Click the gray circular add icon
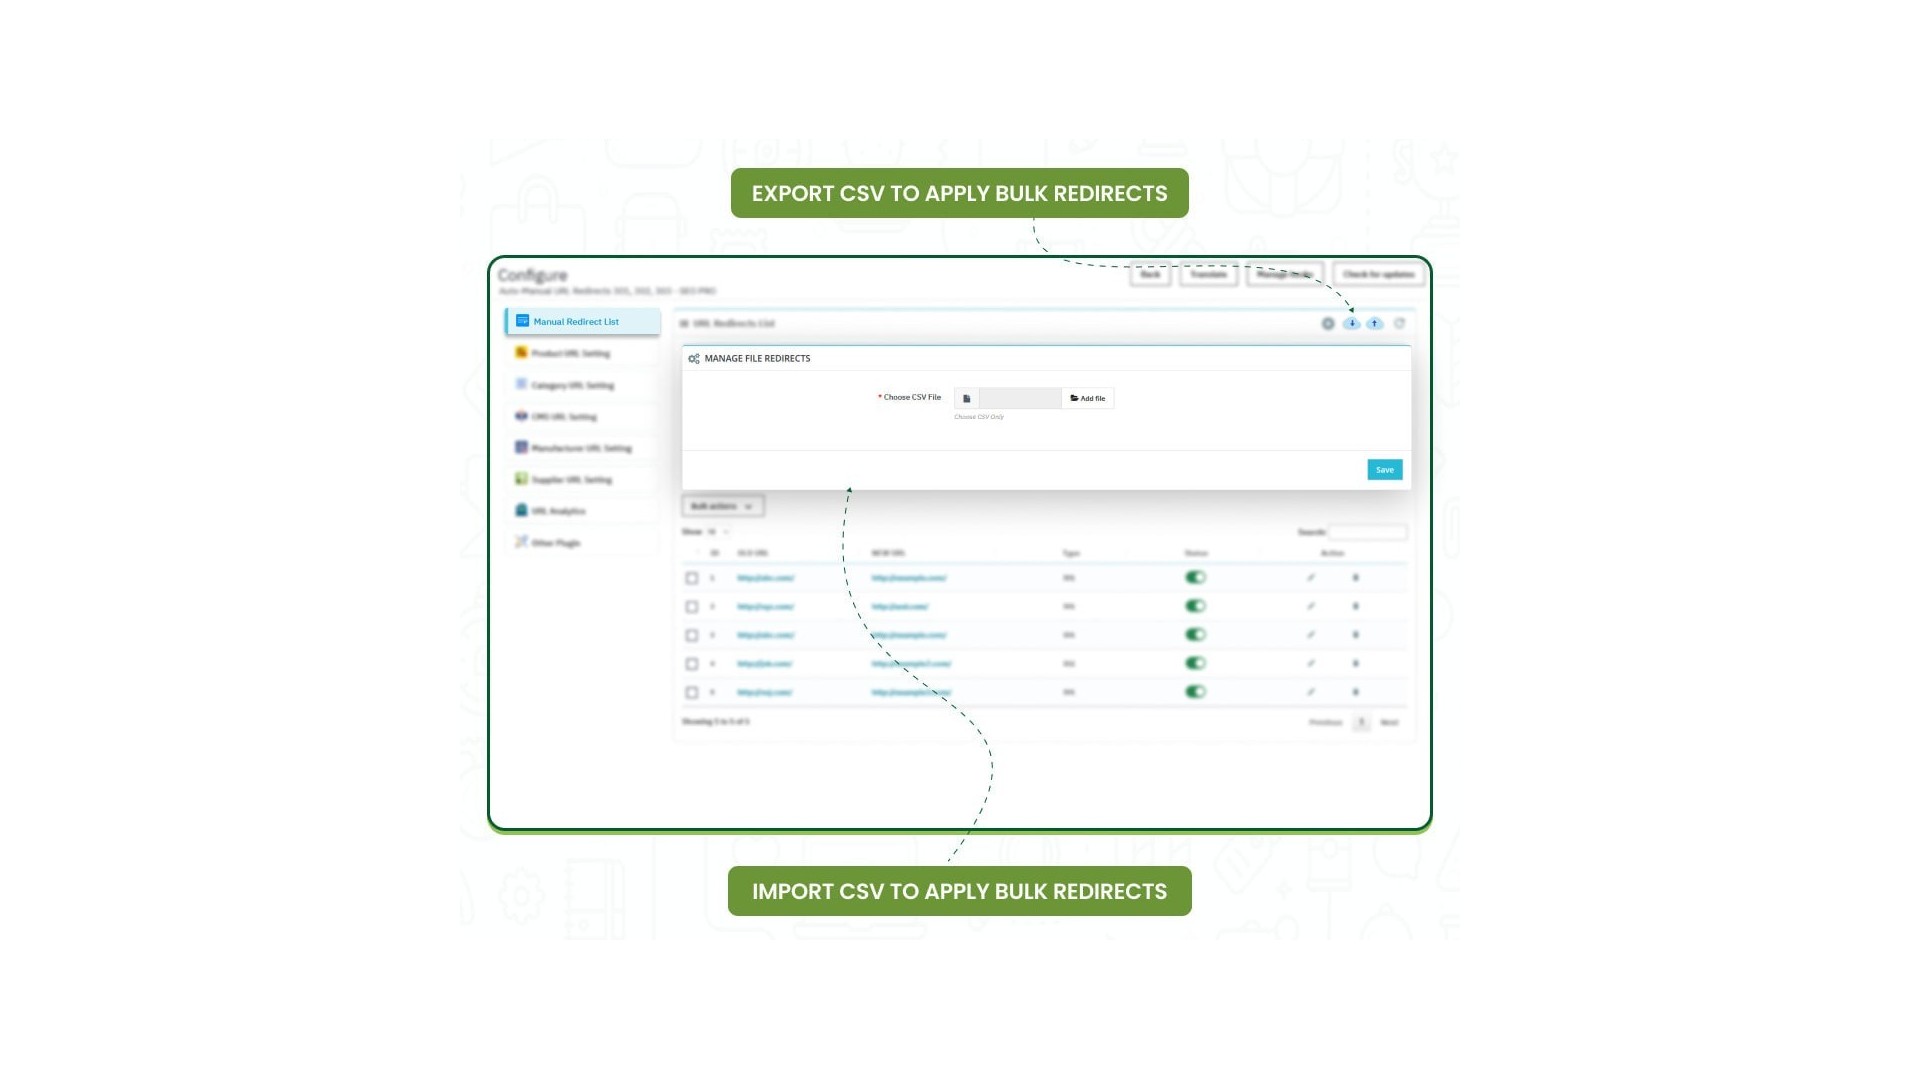 point(1328,323)
